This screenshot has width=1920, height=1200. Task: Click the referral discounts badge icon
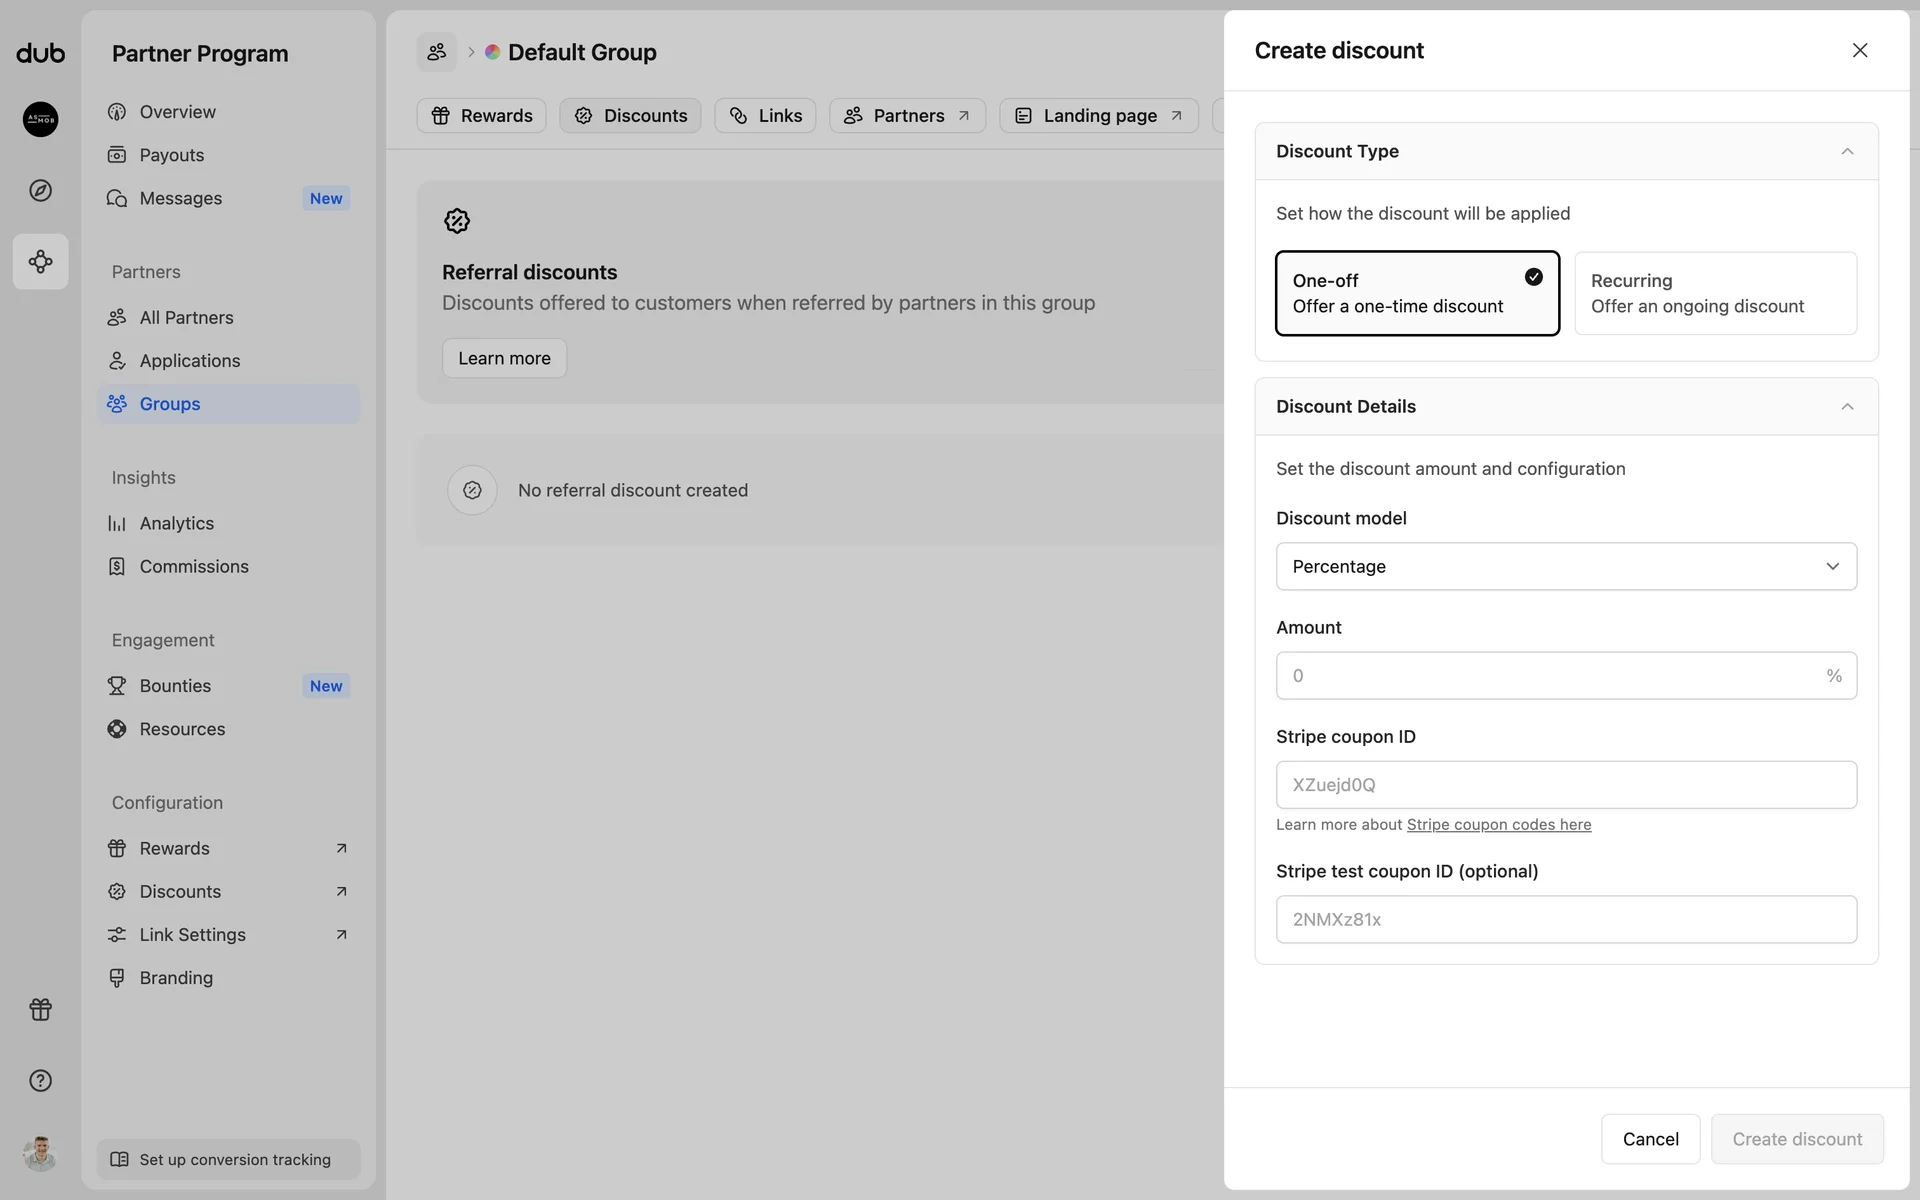(457, 221)
